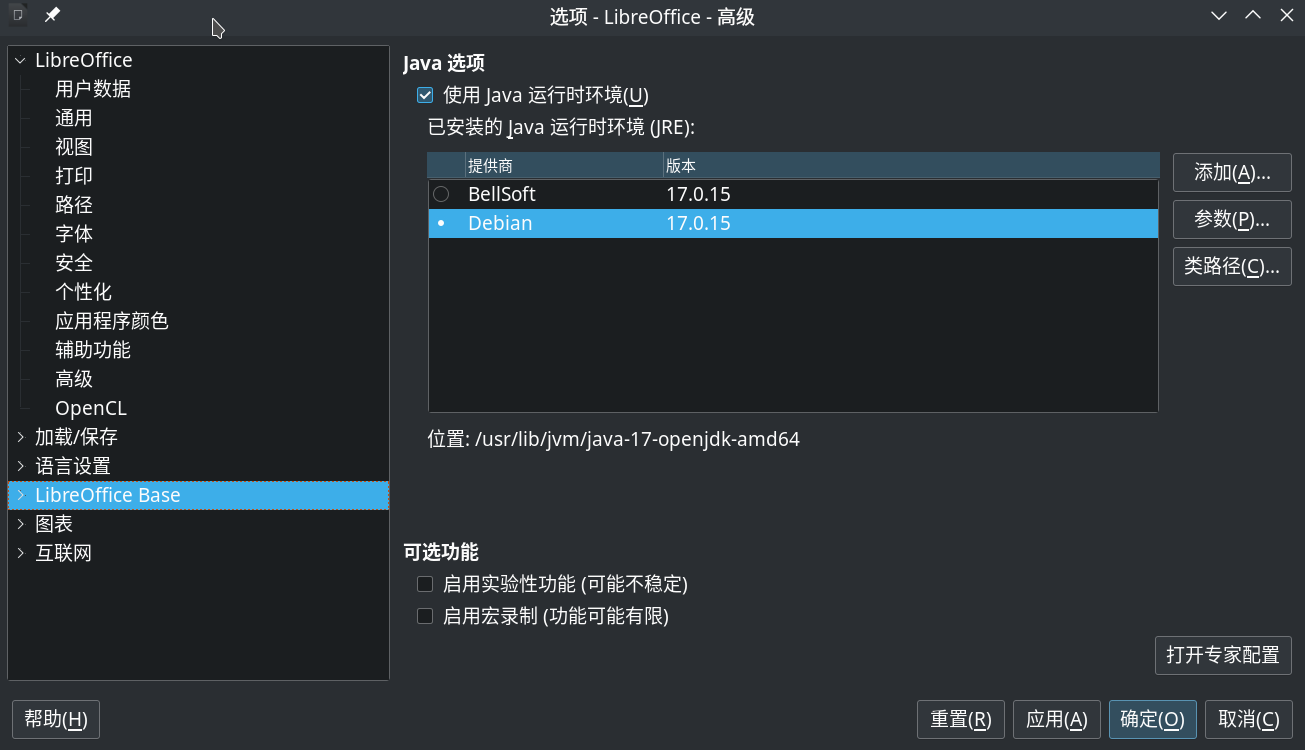1305x750 pixels.
Task: Sort by the 提供商 column header
Action: 563,166
